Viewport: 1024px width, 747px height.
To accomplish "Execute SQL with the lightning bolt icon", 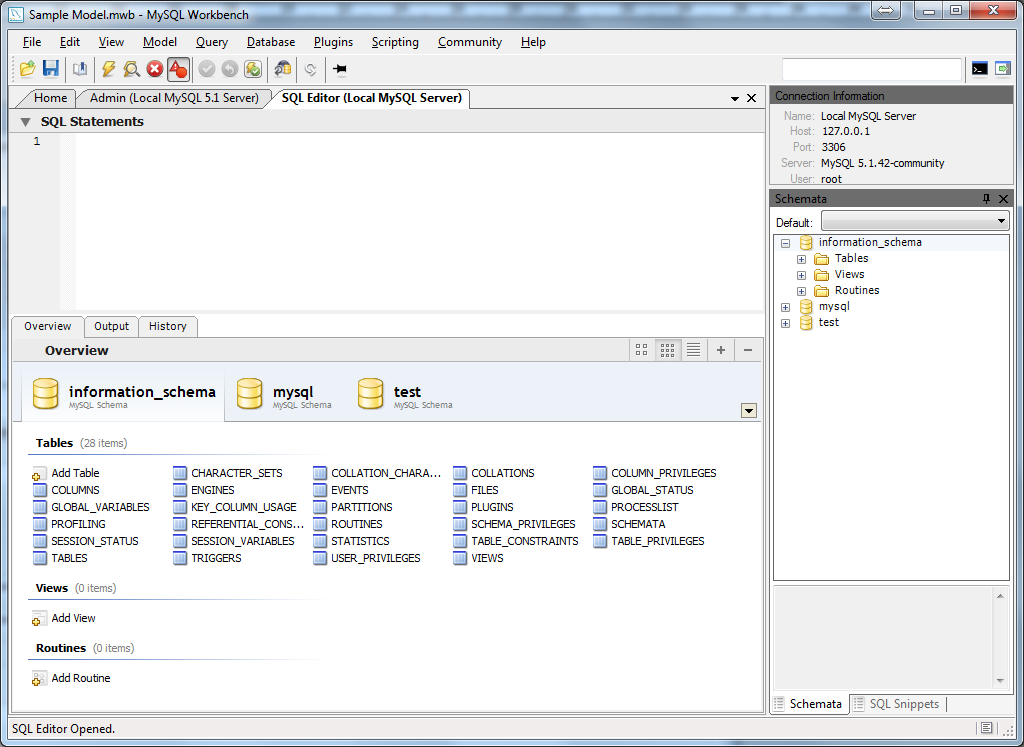I will point(108,69).
